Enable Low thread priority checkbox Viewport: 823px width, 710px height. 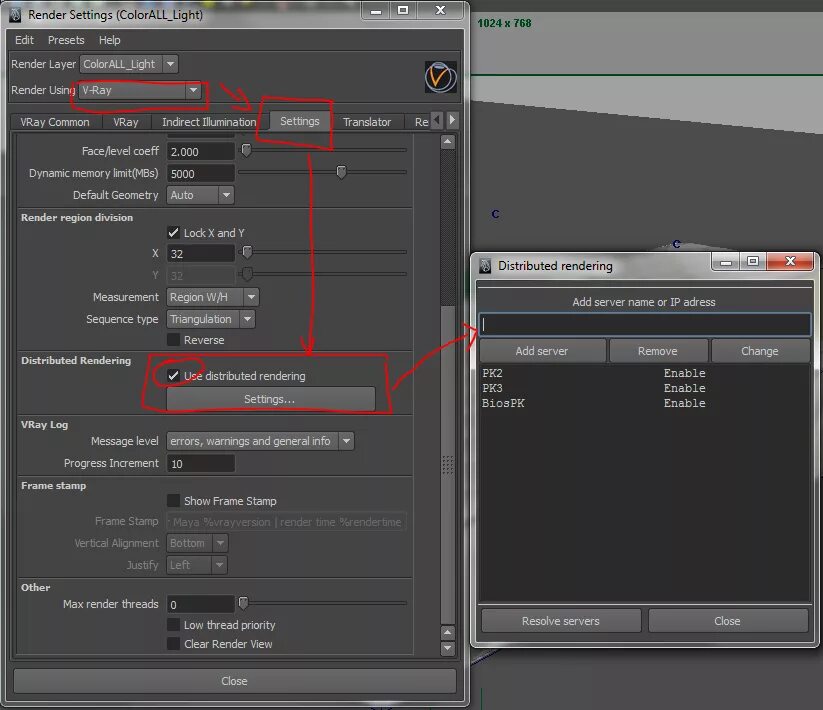[x=173, y=625]
